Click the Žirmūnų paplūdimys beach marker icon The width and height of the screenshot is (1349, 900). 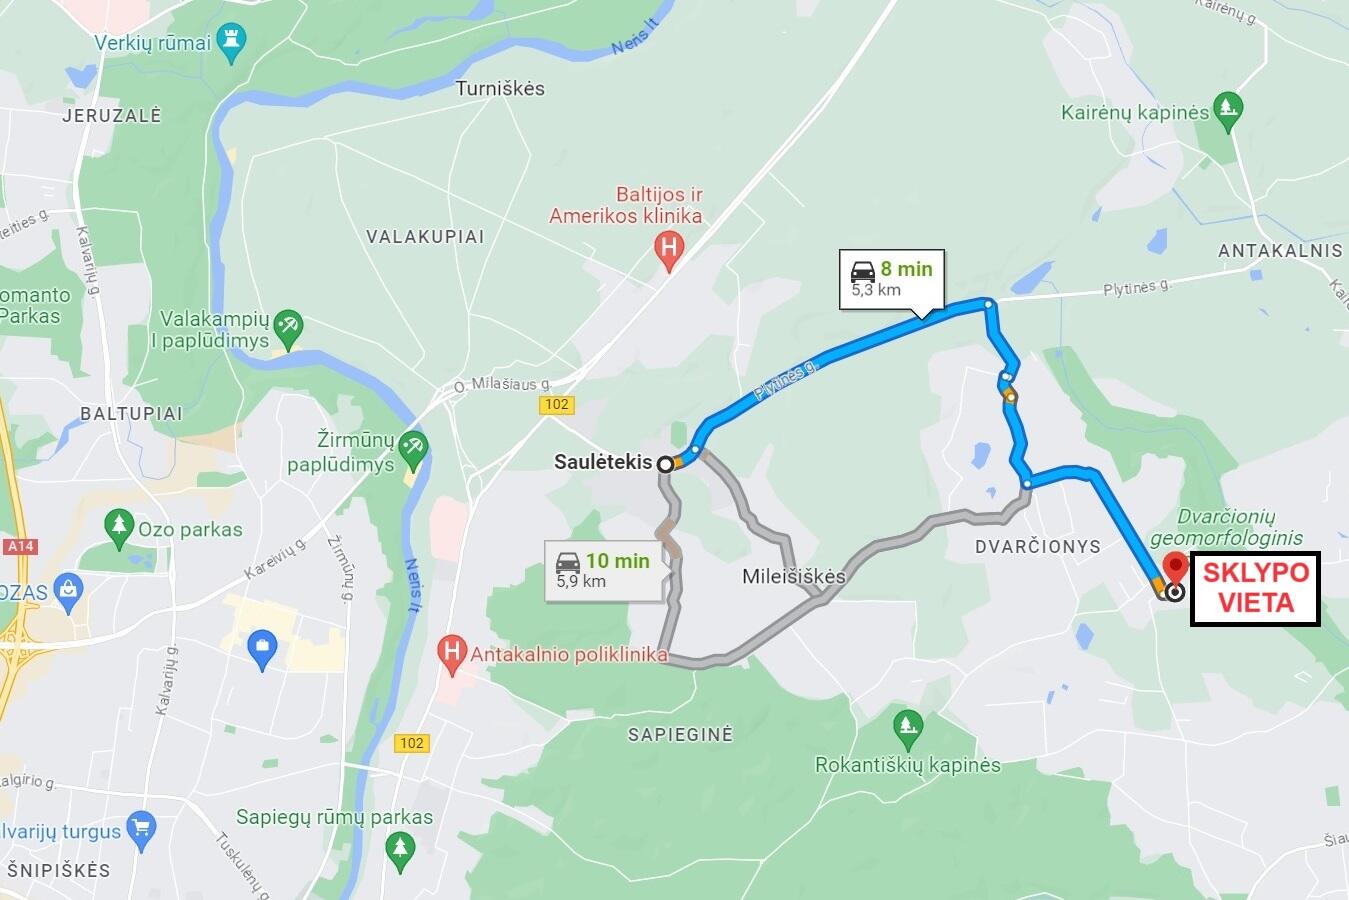pyautogui.click(x=412, y=451)
